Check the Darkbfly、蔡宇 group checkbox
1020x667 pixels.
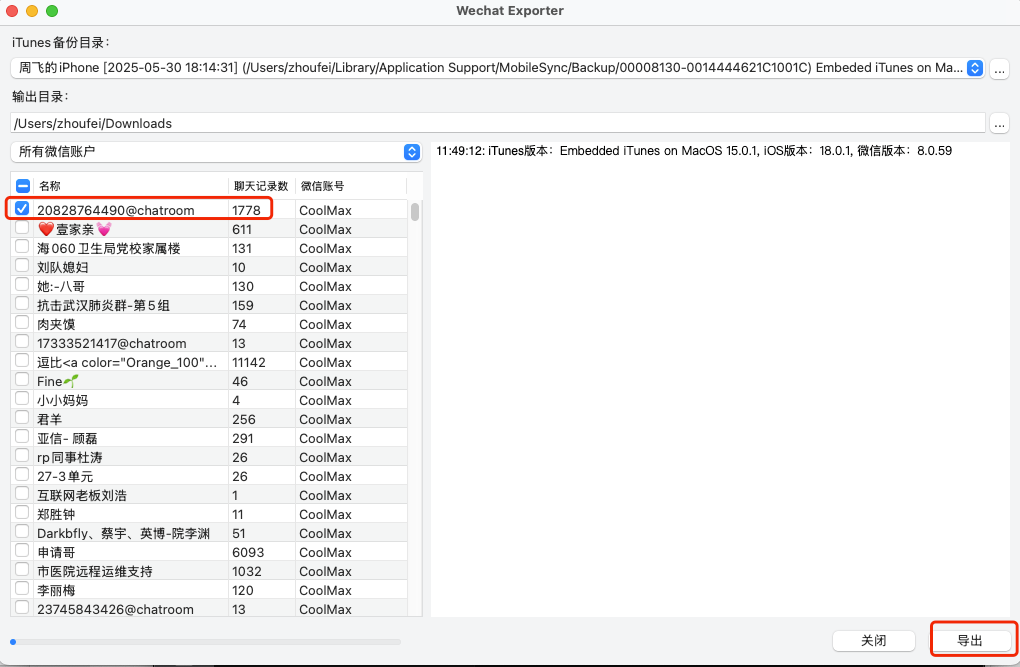click(22, 532)
